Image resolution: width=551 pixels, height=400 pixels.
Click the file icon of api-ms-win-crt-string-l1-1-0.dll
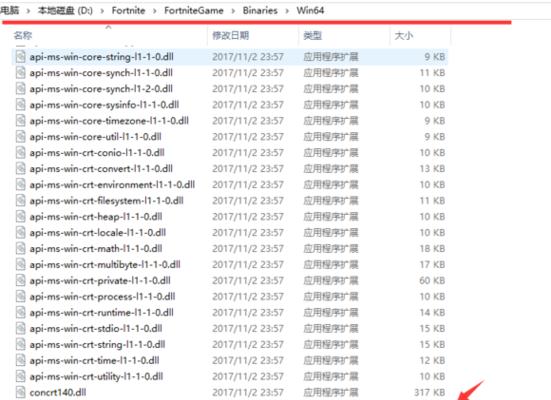tap(21, 344)
